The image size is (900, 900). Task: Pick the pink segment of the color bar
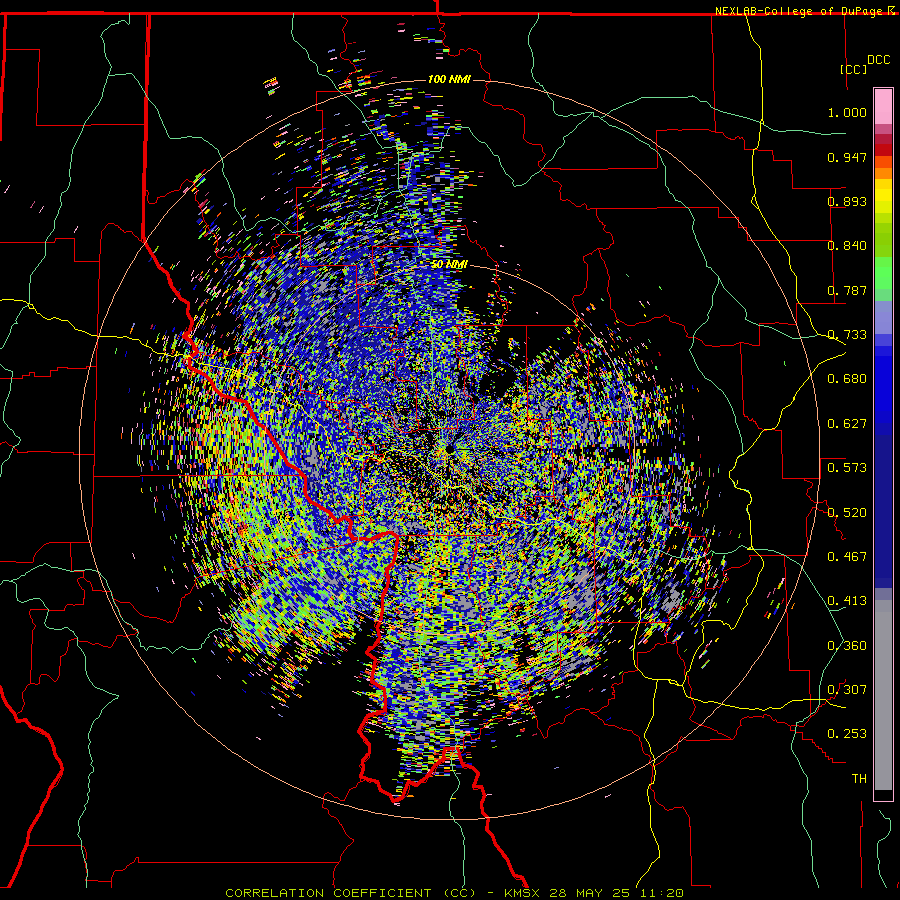coord(883,106)
